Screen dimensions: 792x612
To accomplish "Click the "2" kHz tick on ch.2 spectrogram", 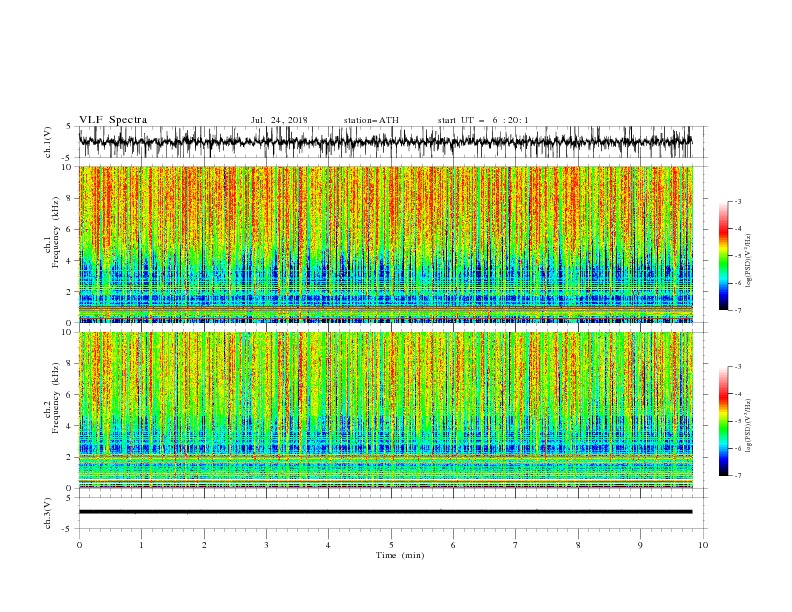I will tap(69, 457).
